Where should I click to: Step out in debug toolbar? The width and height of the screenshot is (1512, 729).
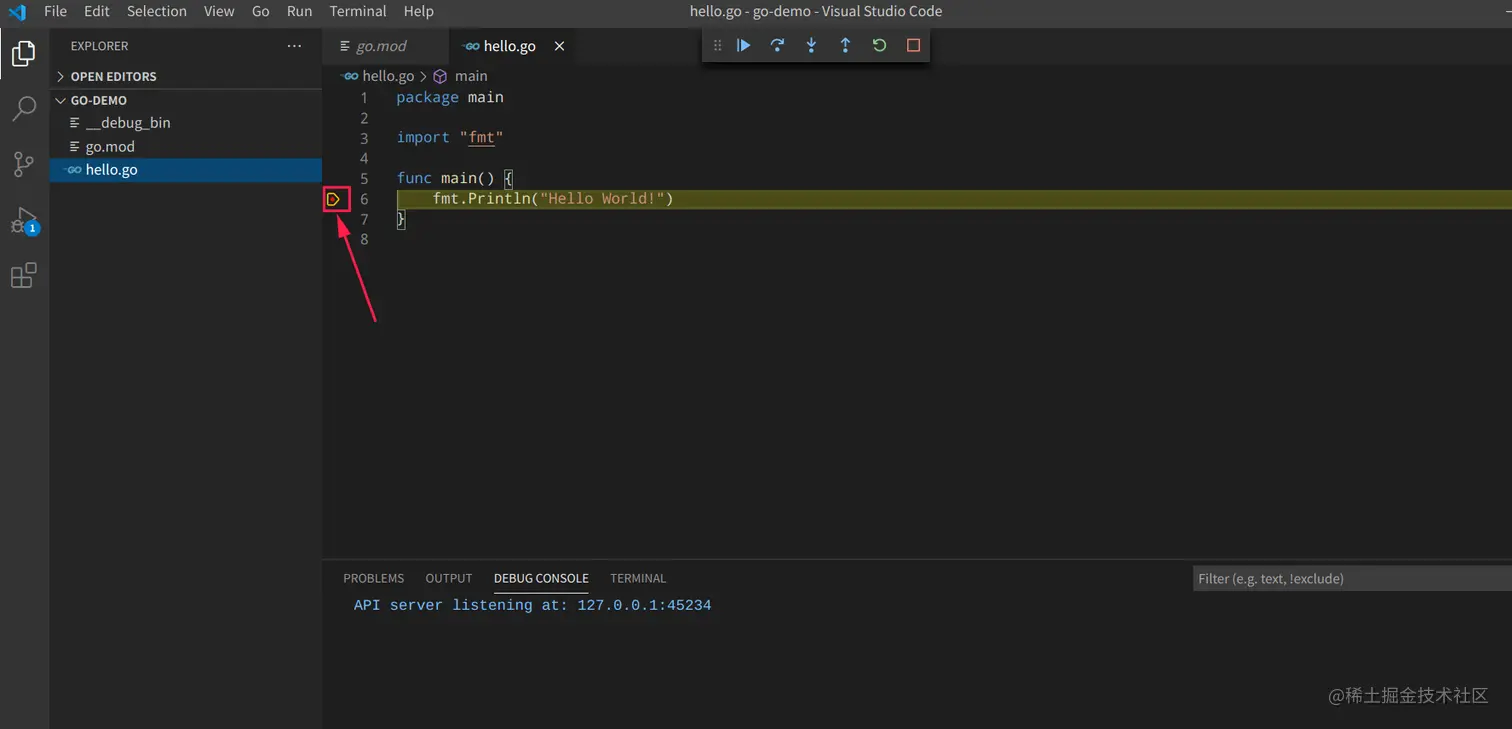pyautogui.click(x=845, y=45)
